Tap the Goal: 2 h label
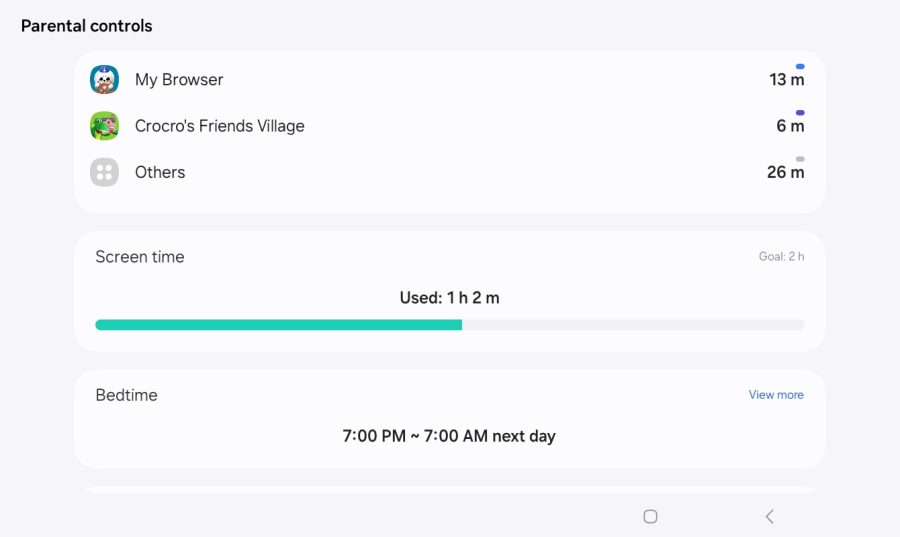The image size is (900, 537). (x=781, y=257)
